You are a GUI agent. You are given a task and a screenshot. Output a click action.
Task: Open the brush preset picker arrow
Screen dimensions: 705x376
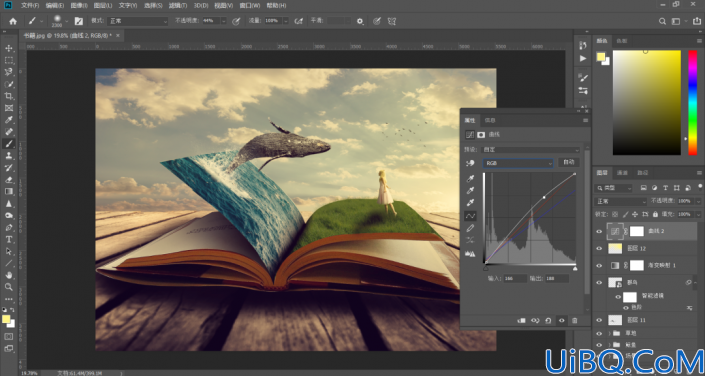tap(67, 21)
